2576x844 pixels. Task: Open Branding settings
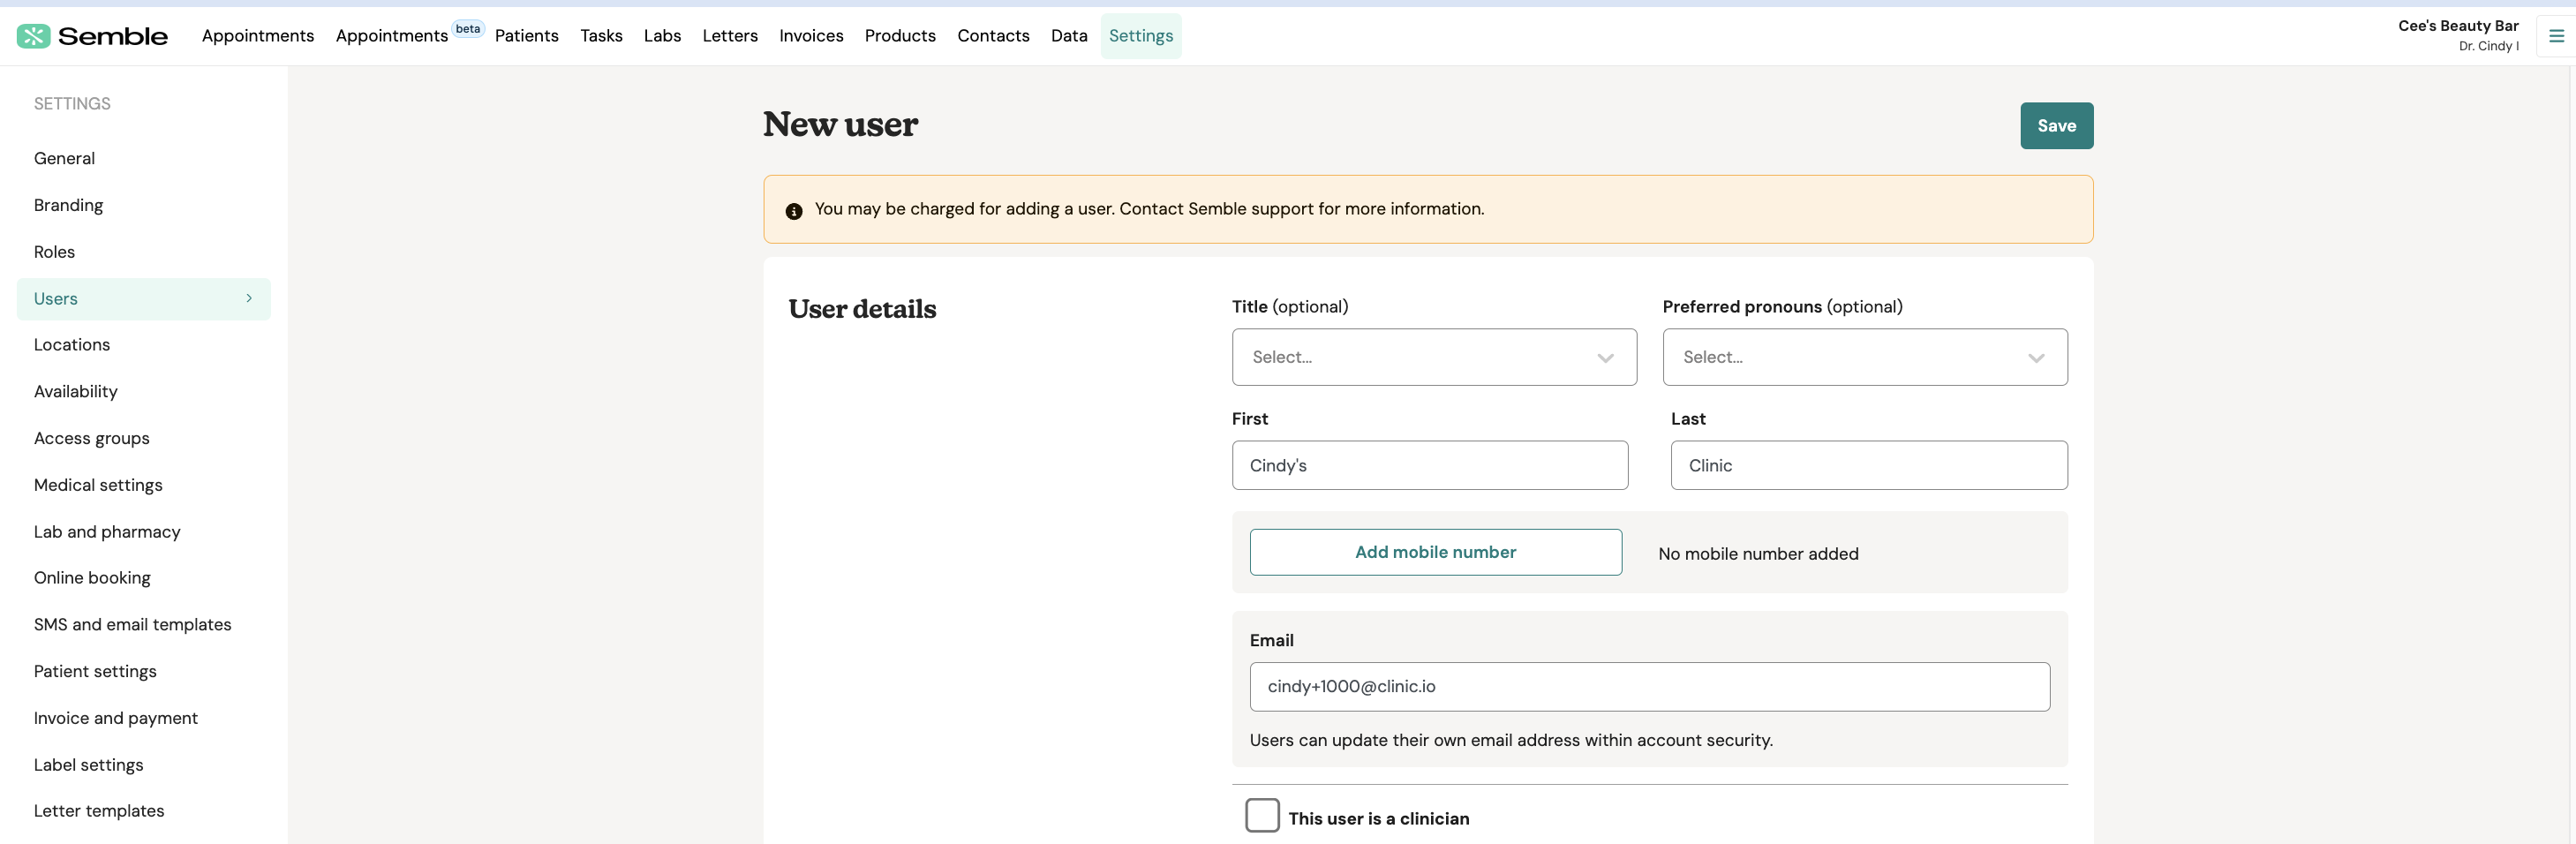[68, 205]
